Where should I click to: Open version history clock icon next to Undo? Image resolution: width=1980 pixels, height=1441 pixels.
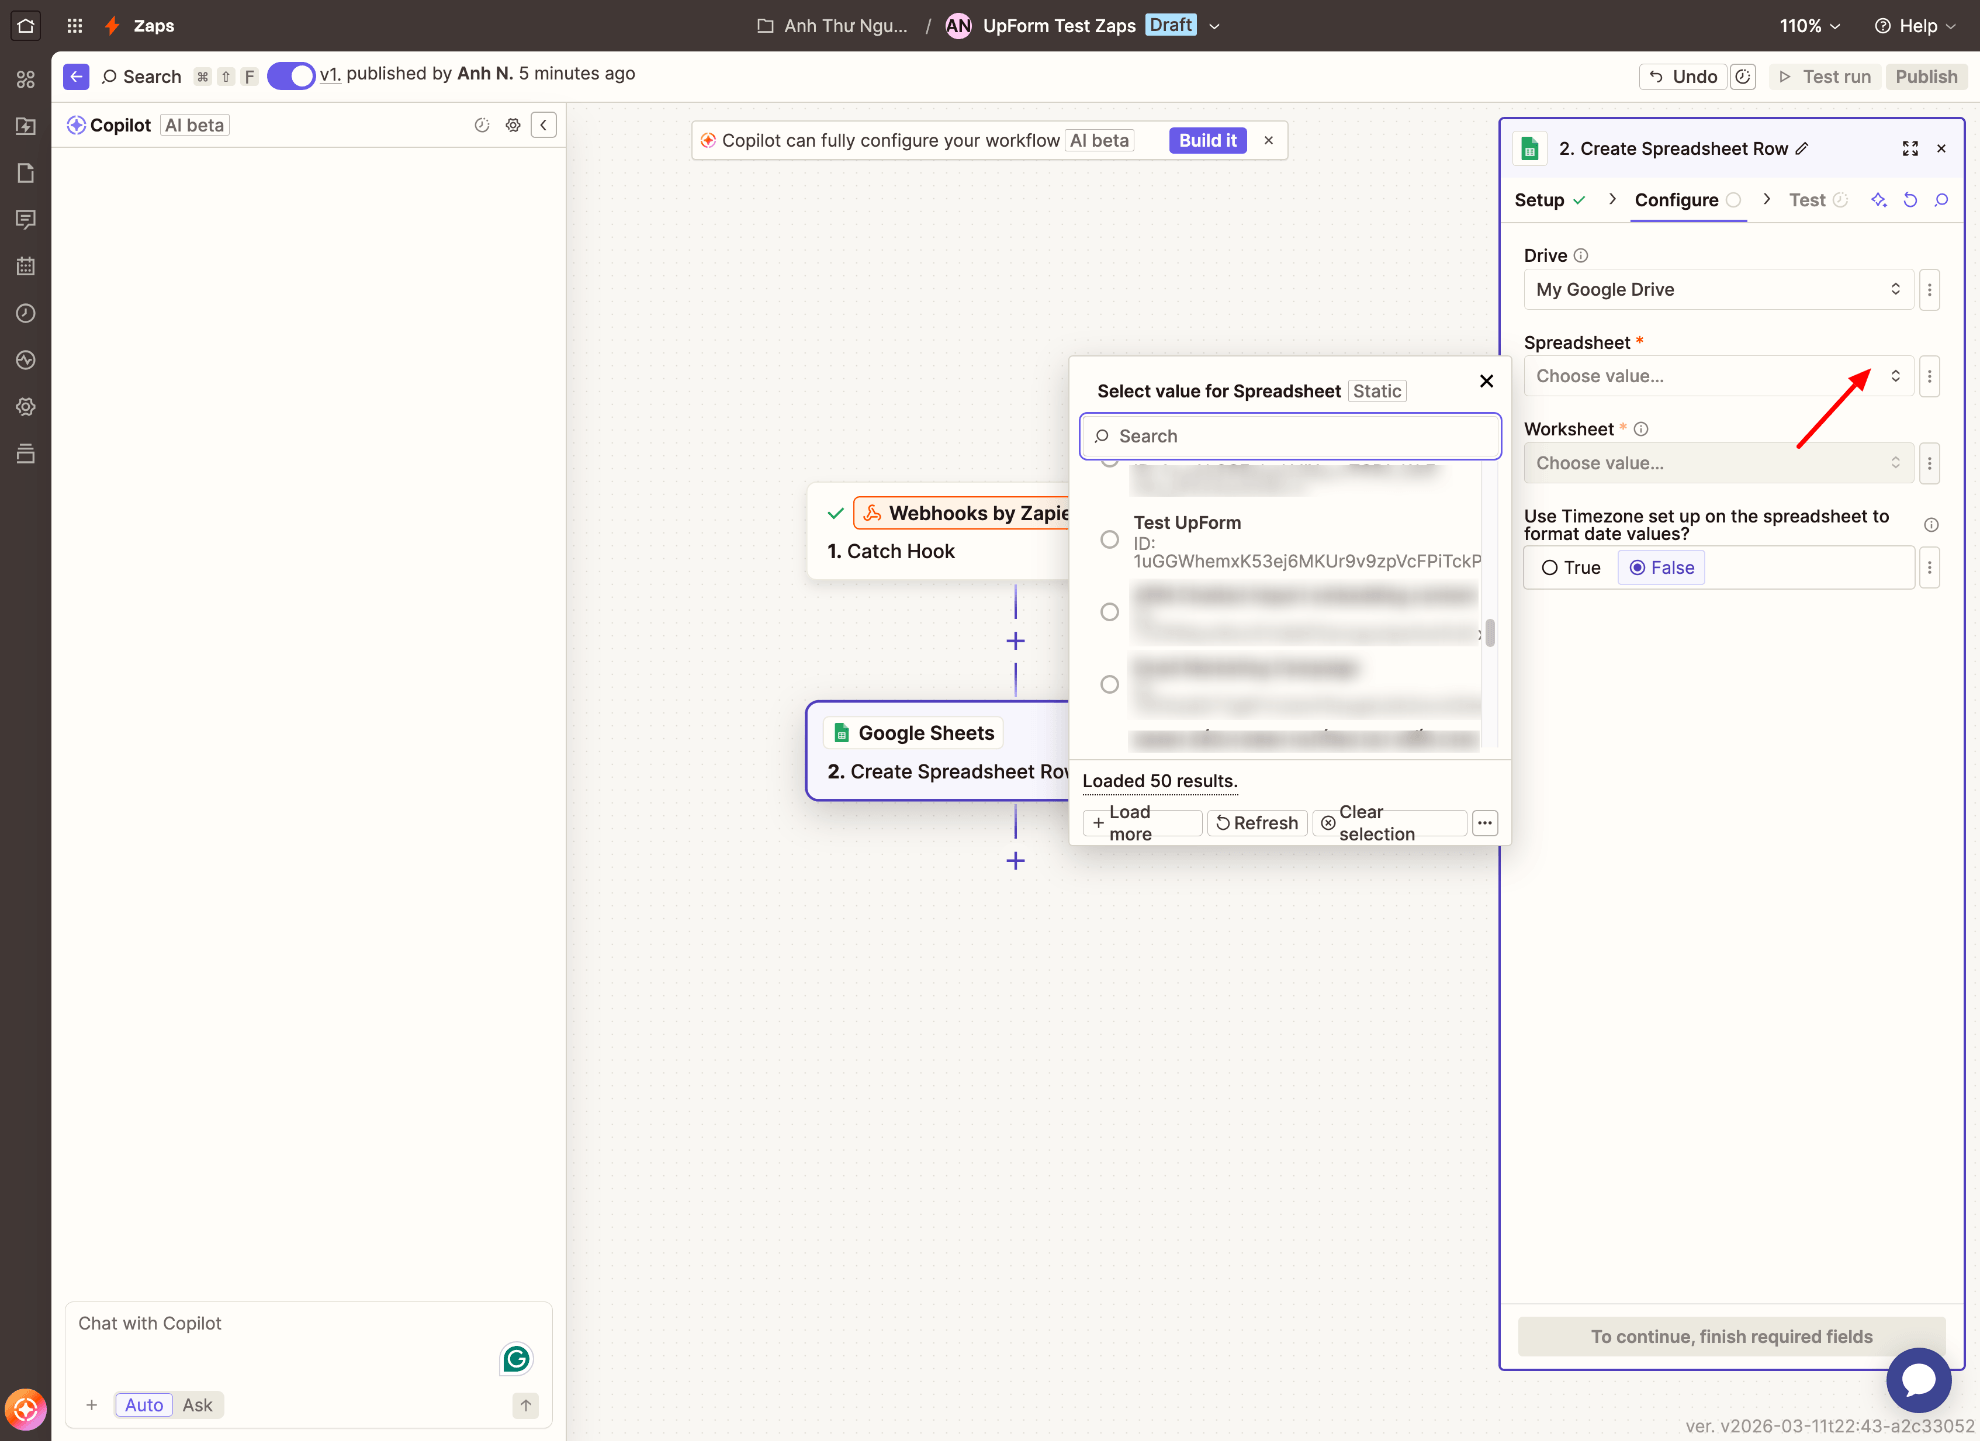(1743, 77)
